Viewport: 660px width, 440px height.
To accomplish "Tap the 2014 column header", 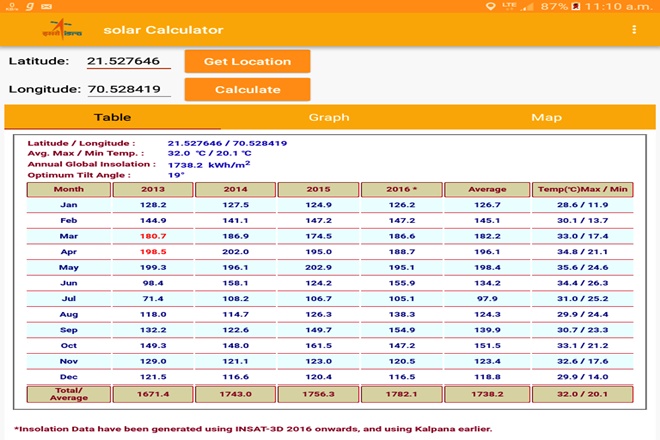I will click(236, 189).
